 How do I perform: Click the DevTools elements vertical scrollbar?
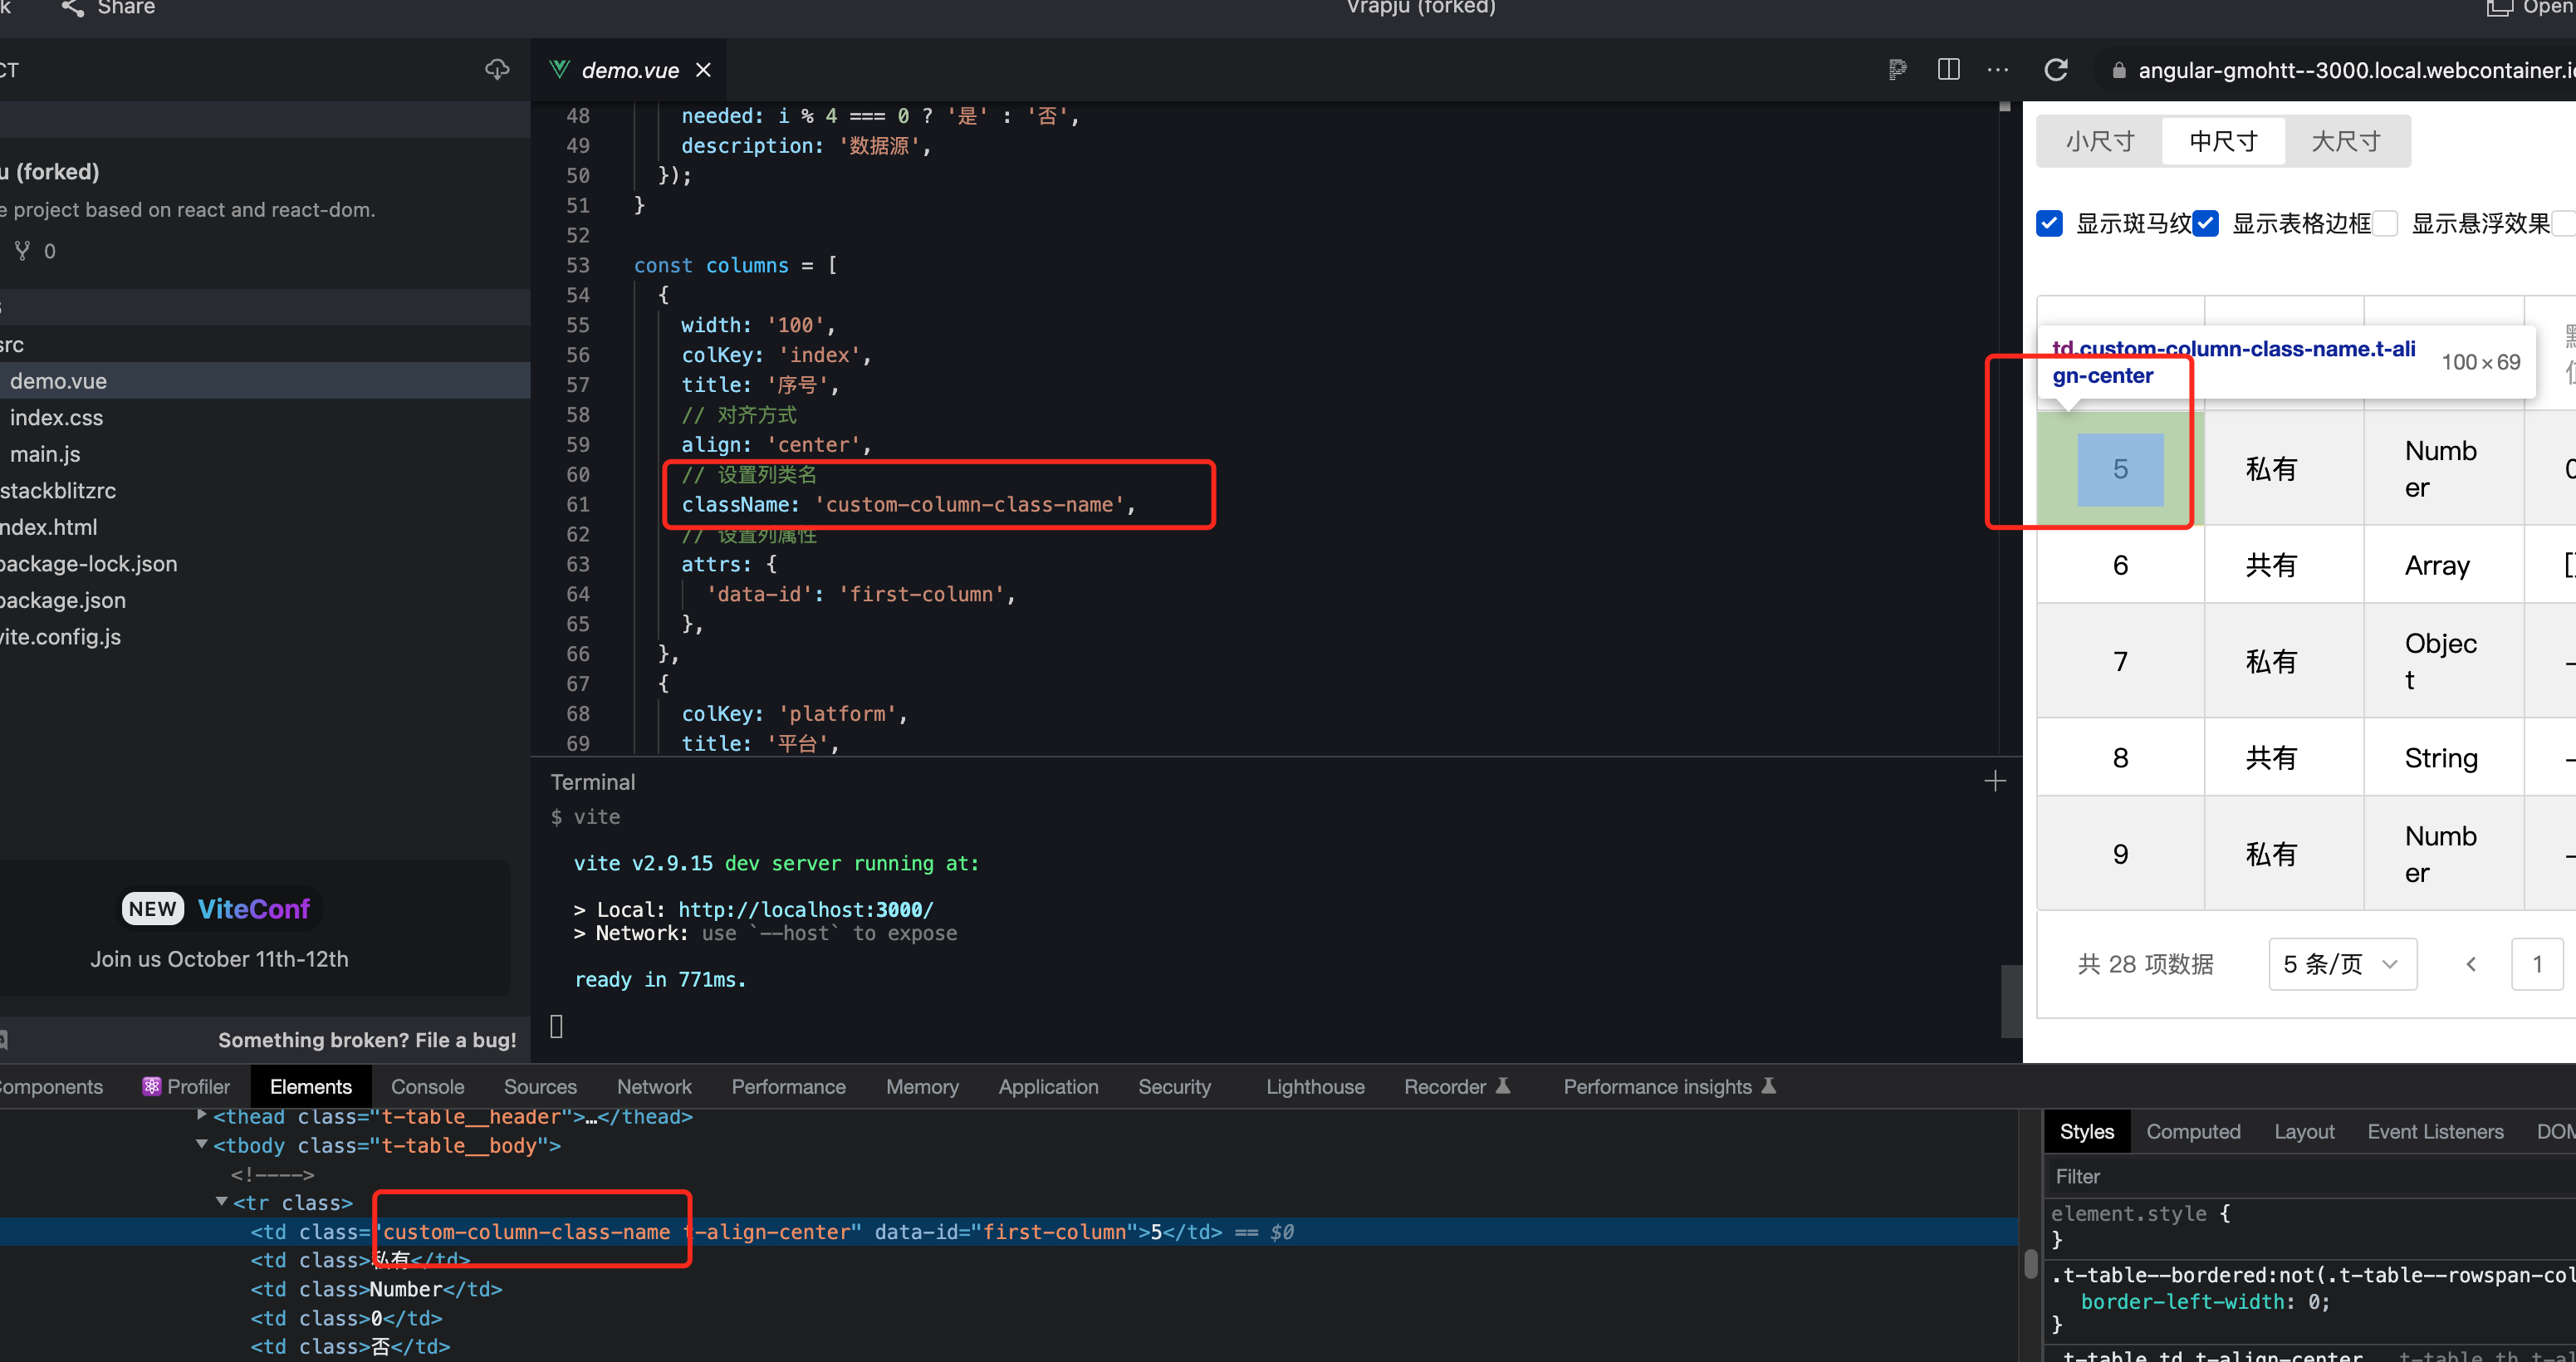[x=2030, y=1264]
